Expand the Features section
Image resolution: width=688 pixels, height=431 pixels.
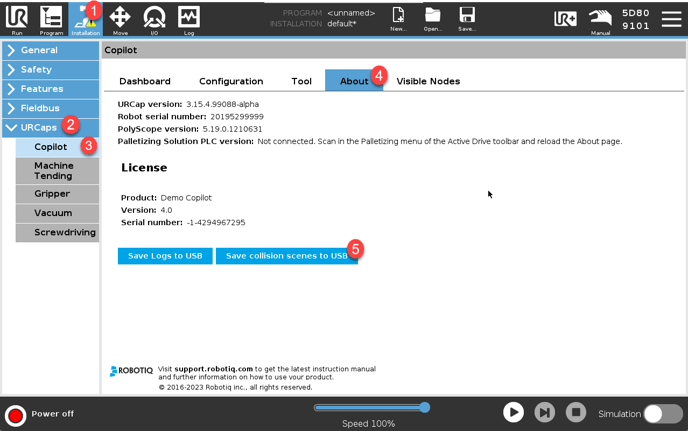coord(50,89)
